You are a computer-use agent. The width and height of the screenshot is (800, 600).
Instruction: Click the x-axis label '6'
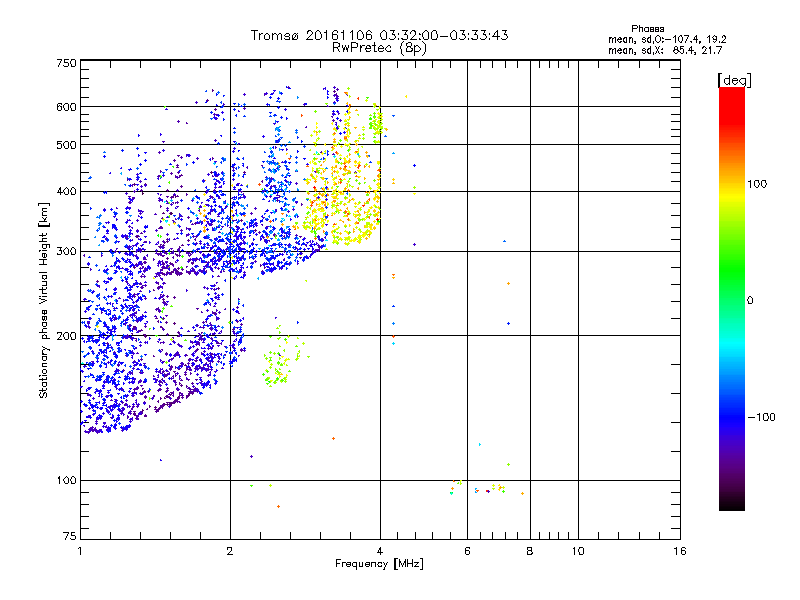coord(467,551)
